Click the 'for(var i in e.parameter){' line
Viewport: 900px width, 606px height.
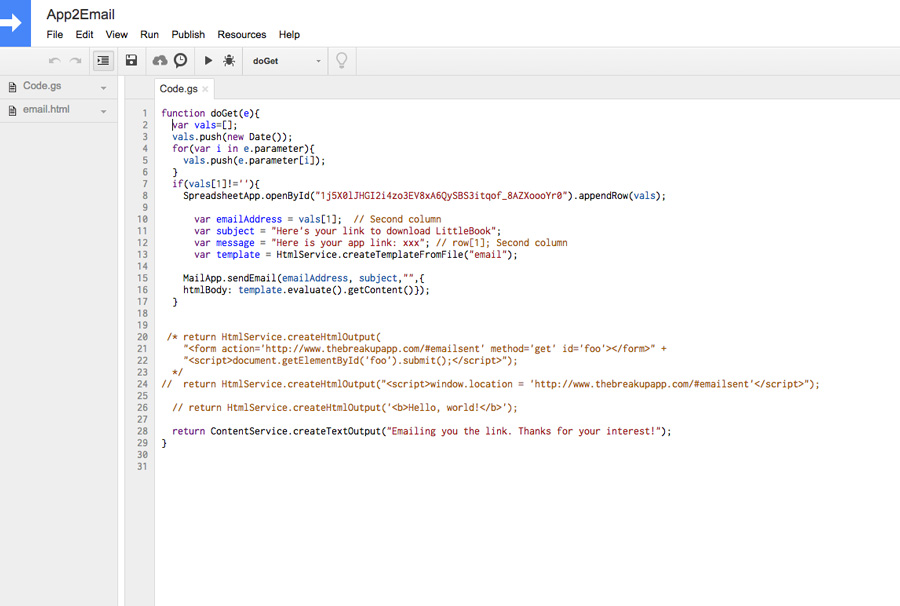pos(243,149)
